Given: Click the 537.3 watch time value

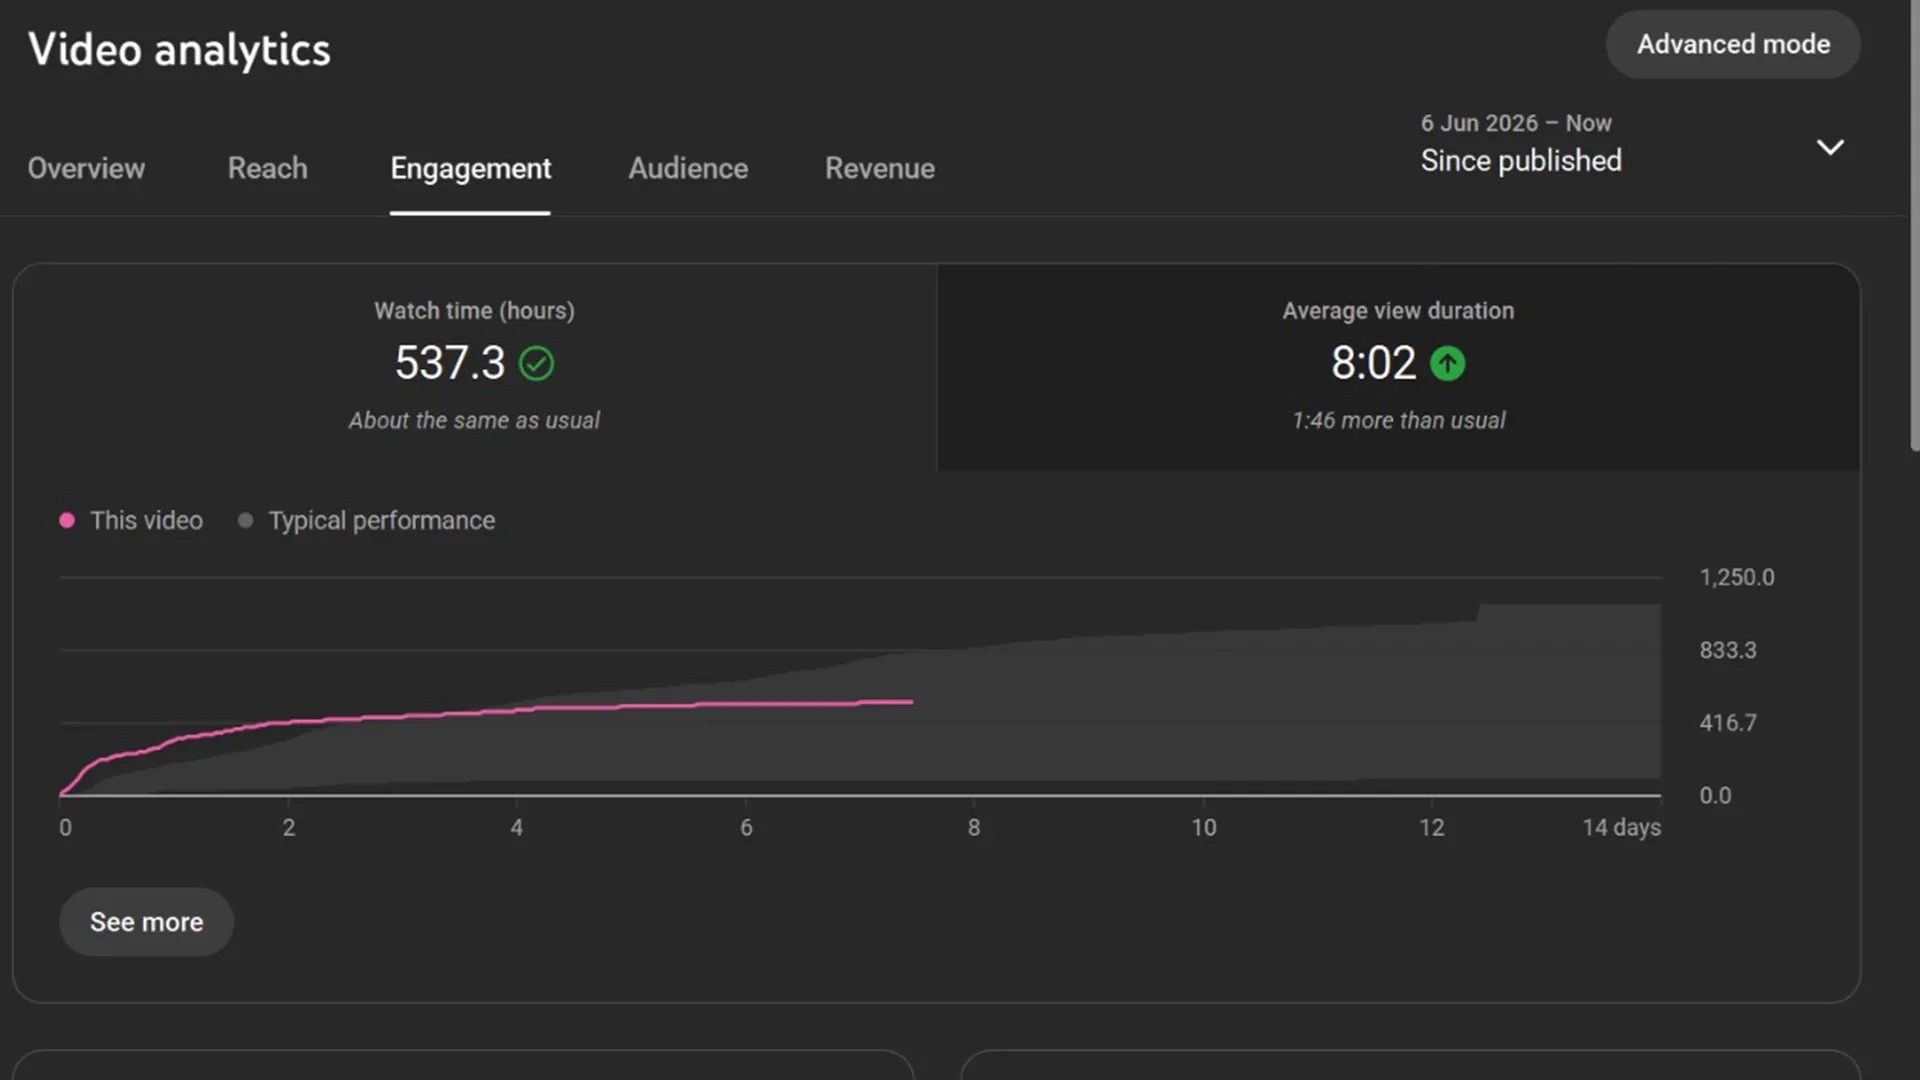Looking at the screenshot, I should (x=450, y=363).
